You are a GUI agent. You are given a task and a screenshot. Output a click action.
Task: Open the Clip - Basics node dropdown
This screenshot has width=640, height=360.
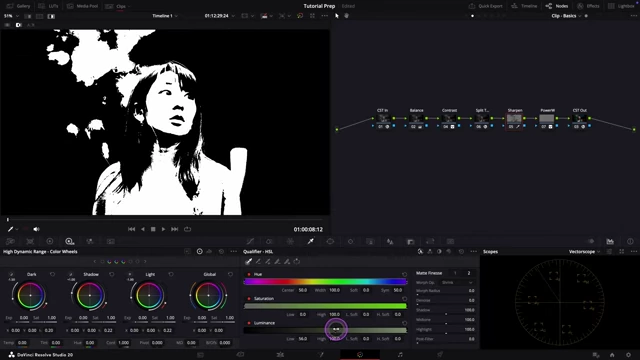click(566, 16)
